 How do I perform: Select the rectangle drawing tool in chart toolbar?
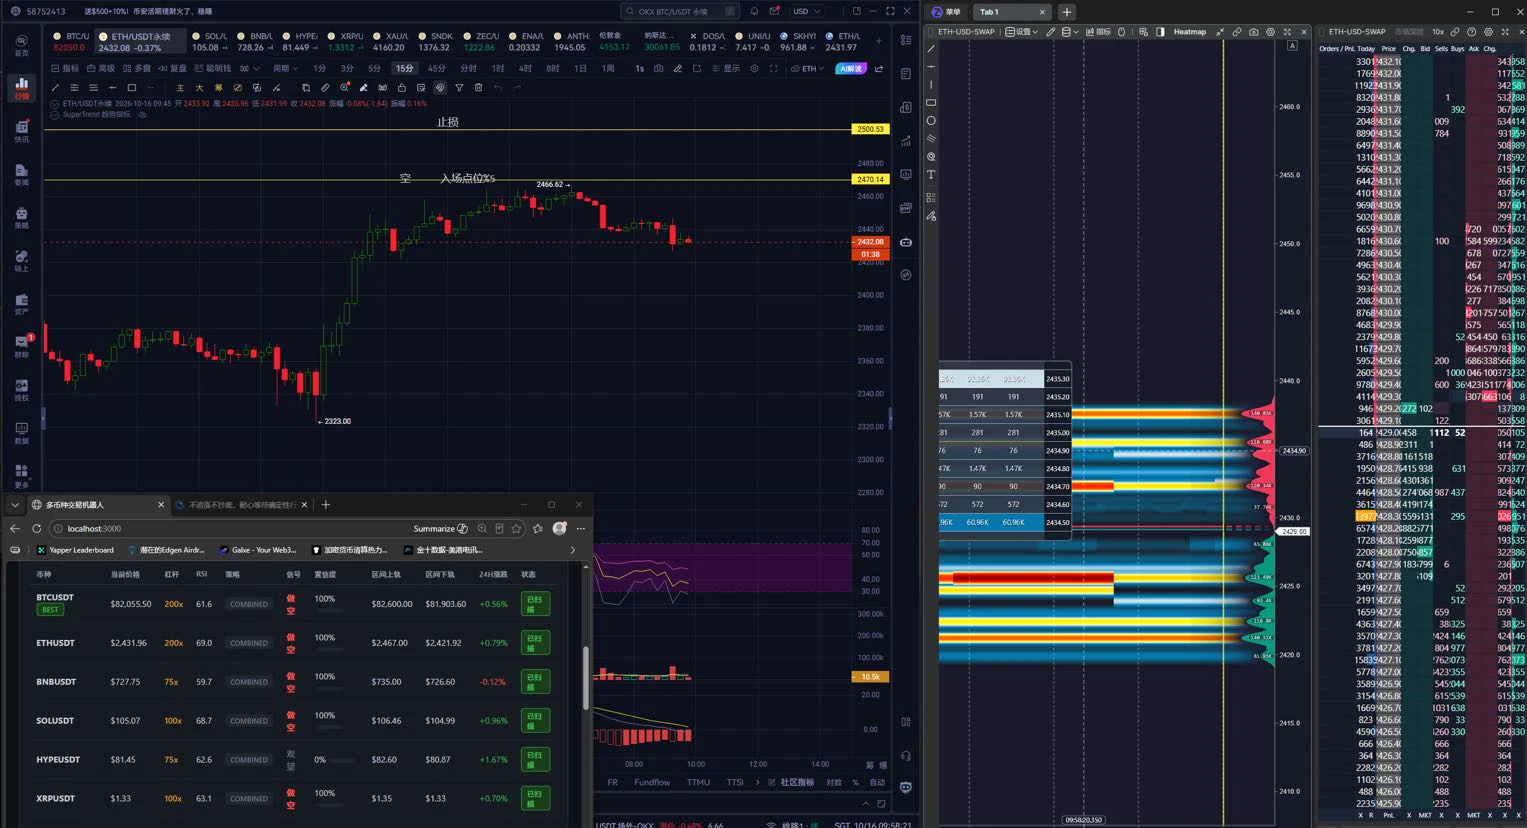click(x=131, y=88)
